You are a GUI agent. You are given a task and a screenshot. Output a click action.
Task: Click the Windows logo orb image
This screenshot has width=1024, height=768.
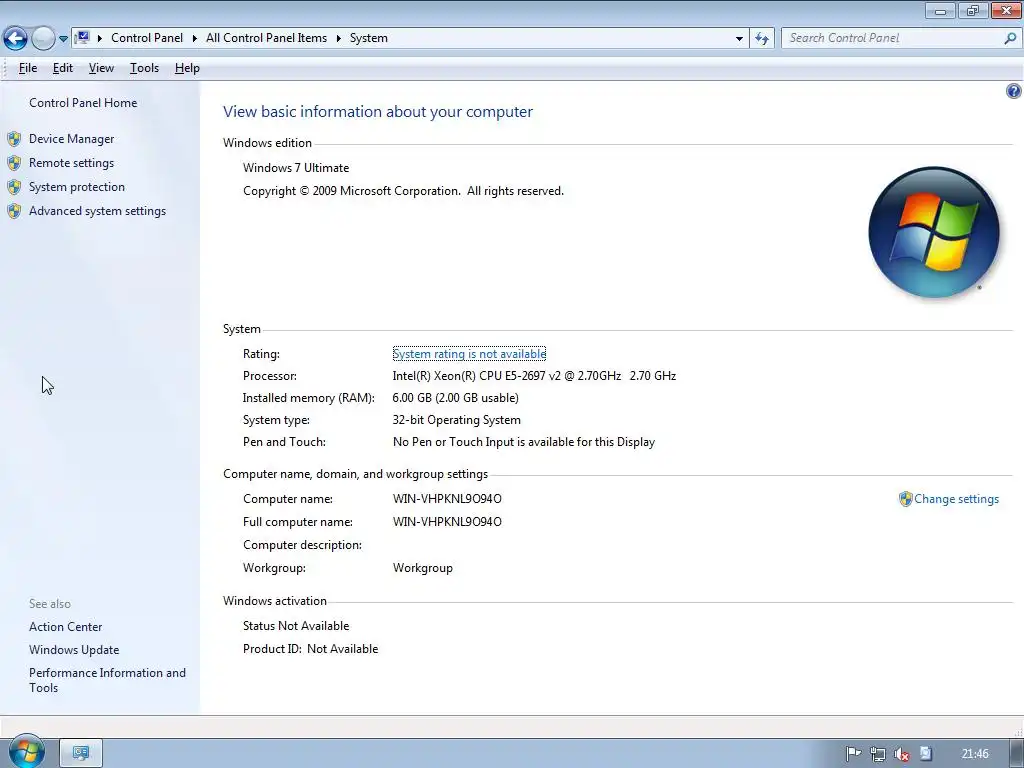coord(934,232)
